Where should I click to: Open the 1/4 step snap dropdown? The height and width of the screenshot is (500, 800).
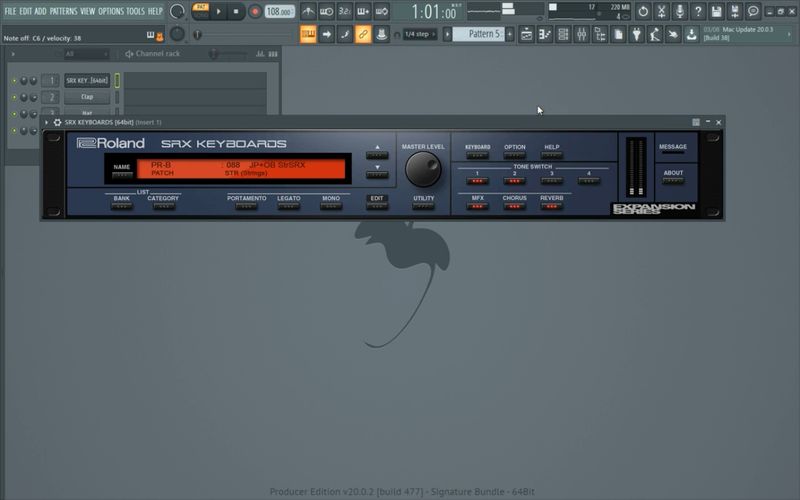[x=419, y=34]
